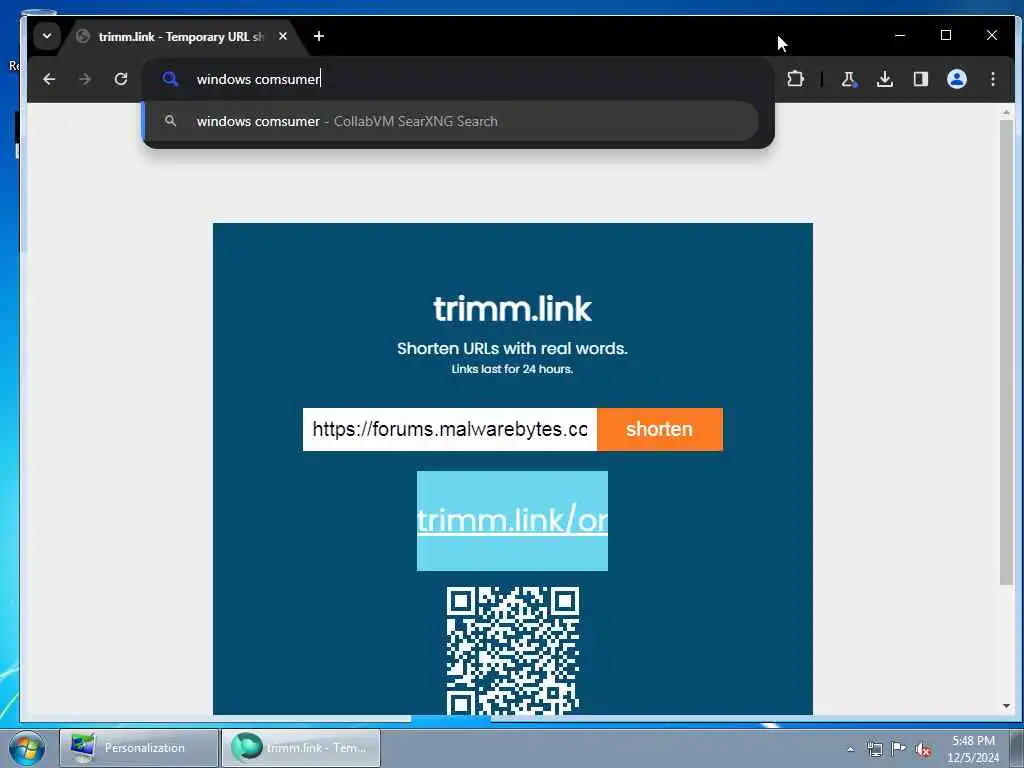Click the trimm.link page heading
Screen dimensions: 1024x768
(513, 308)
